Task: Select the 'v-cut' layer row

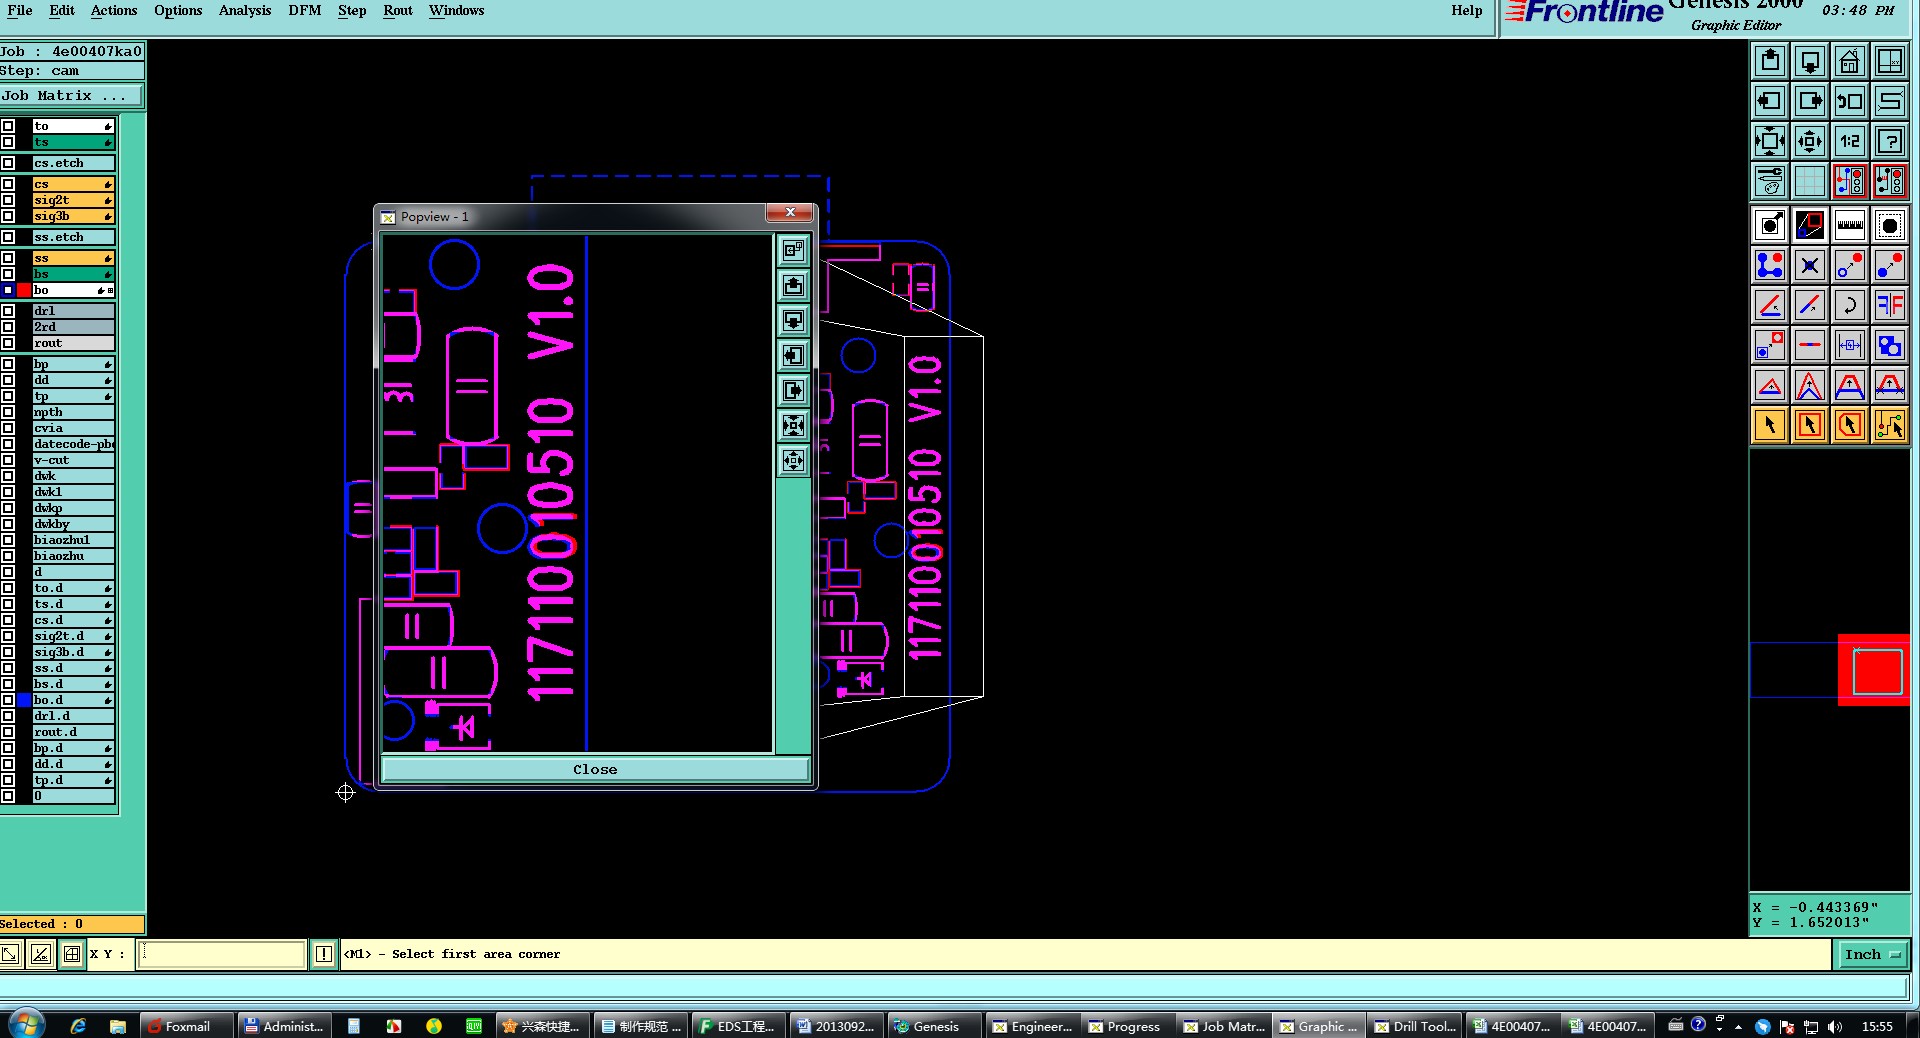Action: point(74,460)
